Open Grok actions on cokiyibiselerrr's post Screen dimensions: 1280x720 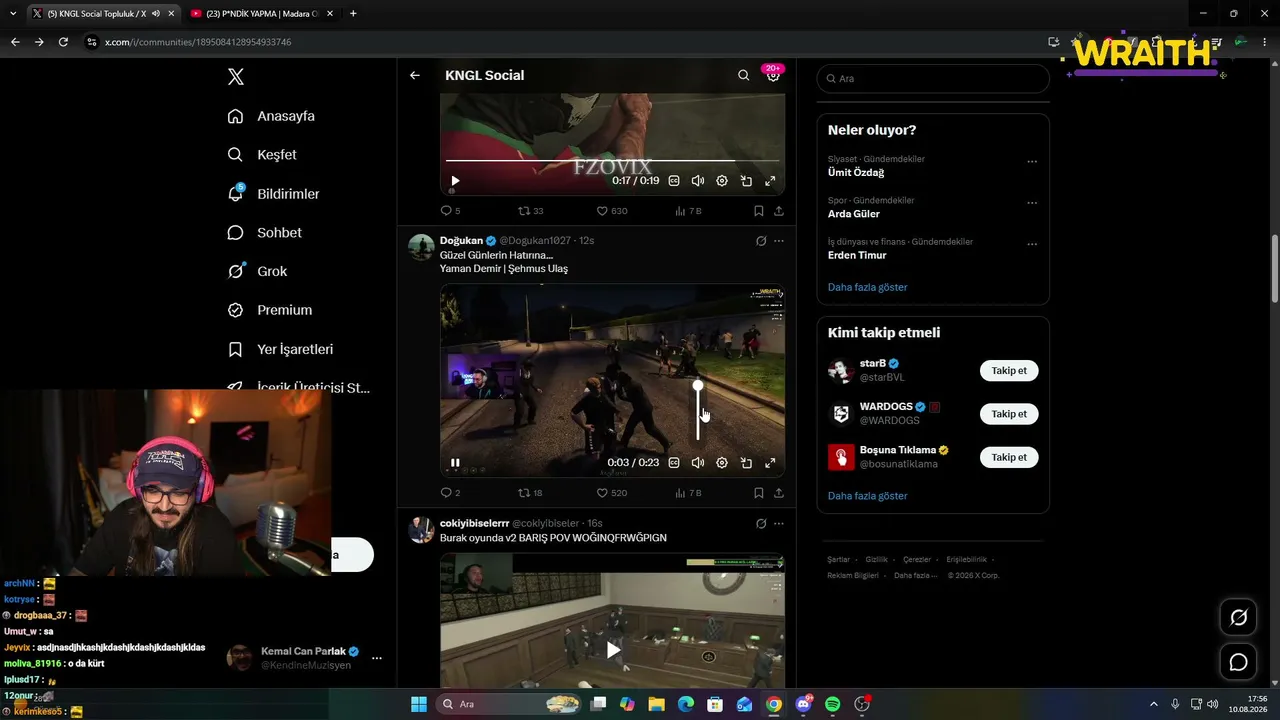coord(761,523)
